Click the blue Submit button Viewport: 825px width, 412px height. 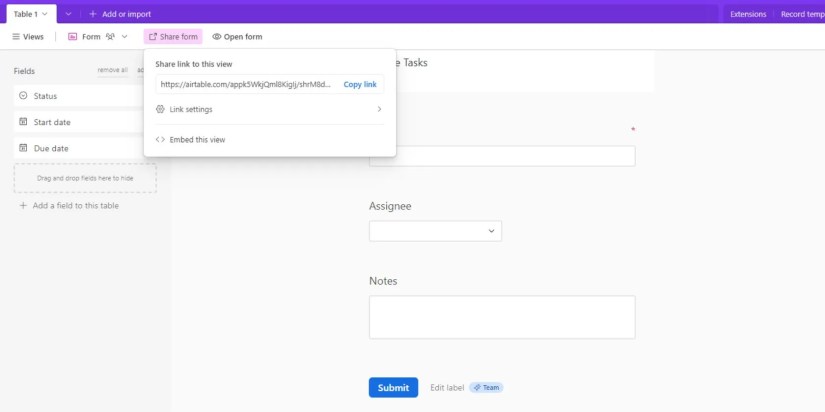click(394, 388)
